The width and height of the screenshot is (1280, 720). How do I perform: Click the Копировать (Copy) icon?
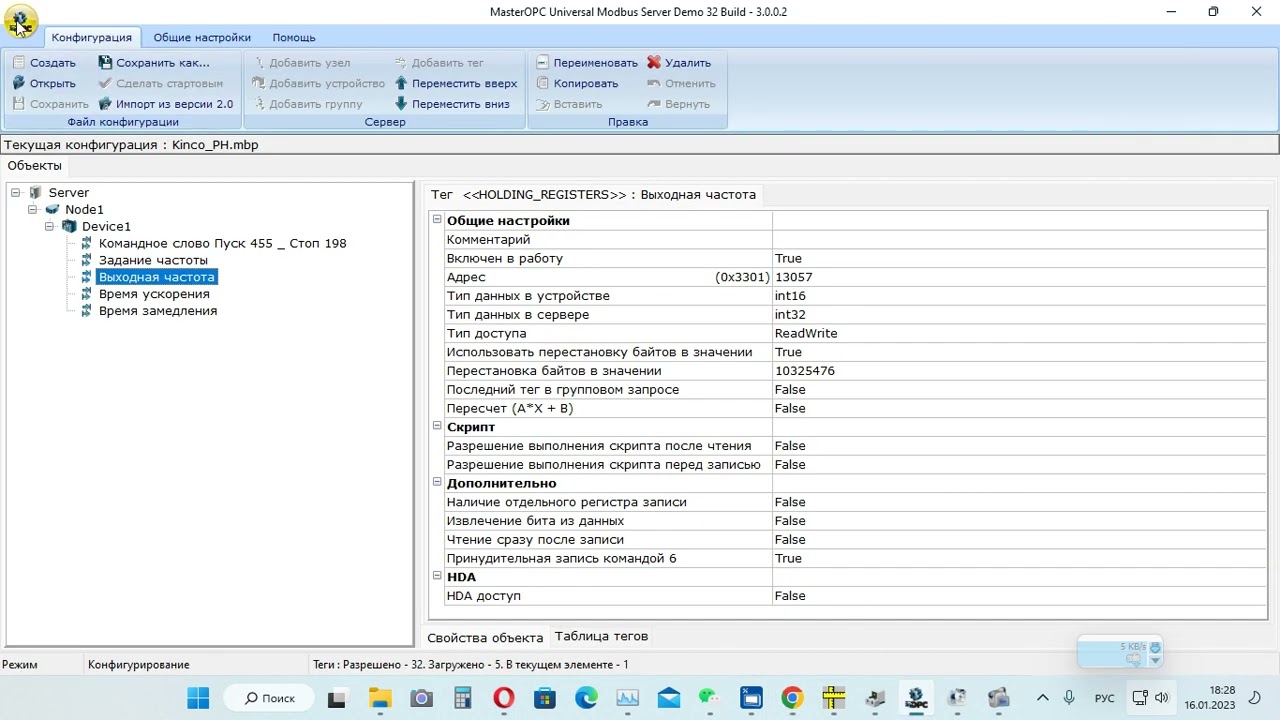coord(542,83)
